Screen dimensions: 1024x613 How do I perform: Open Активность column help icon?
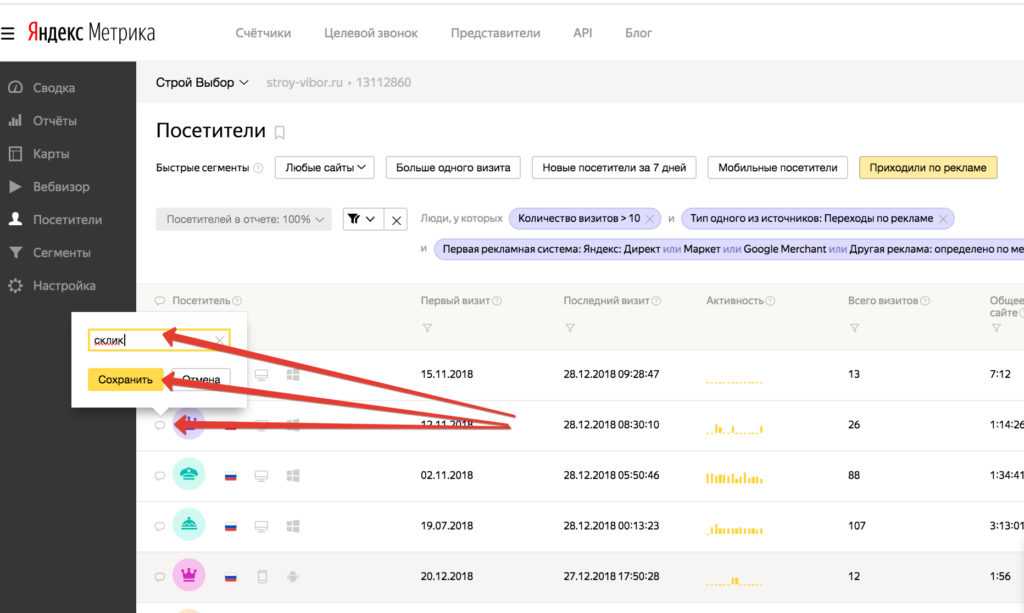click(770, 301)
